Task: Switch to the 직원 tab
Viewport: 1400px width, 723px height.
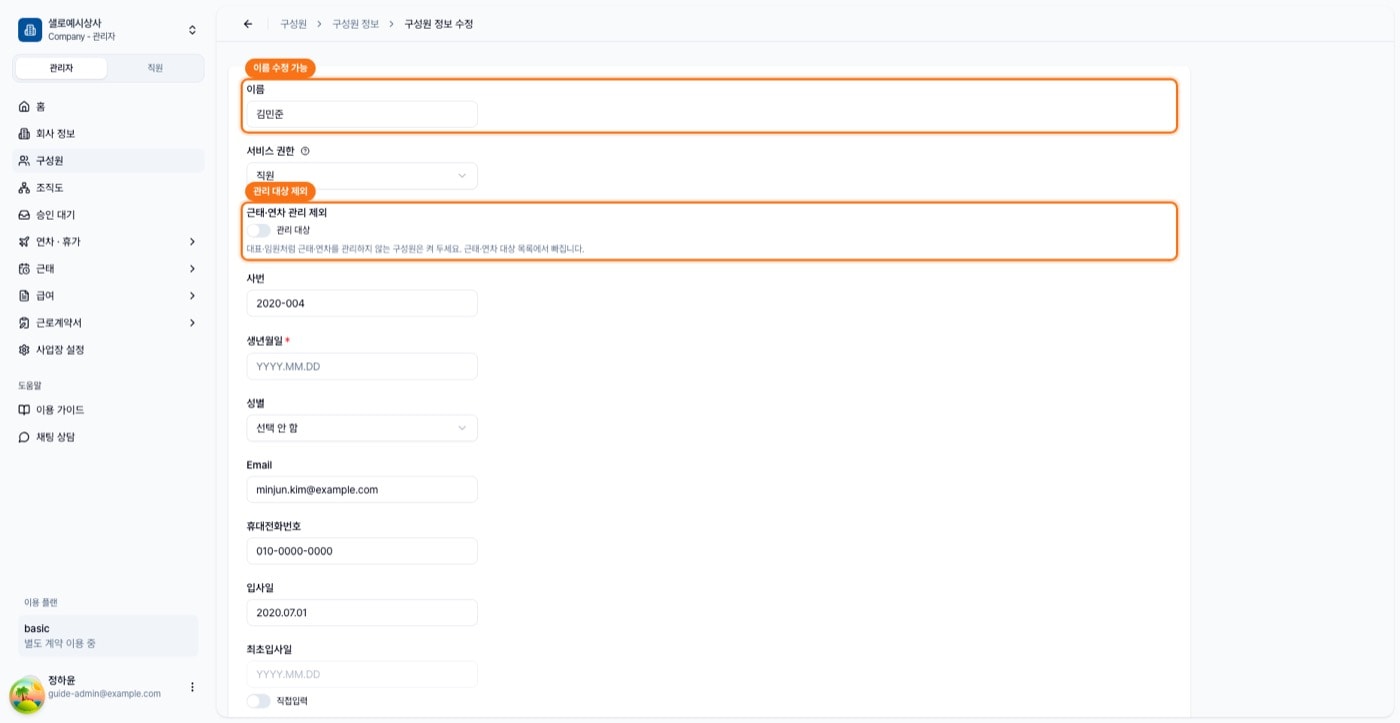Action: (155, 68)
